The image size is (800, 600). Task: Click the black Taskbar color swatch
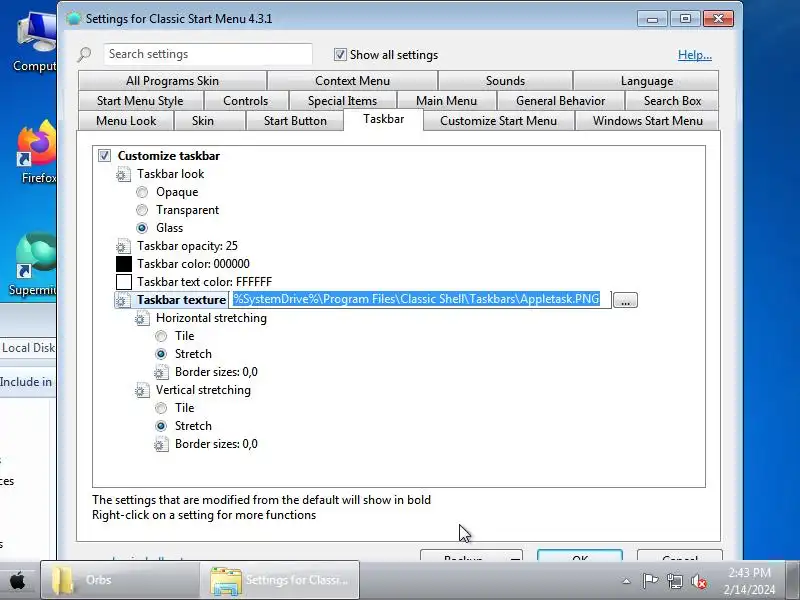(124, 264)
